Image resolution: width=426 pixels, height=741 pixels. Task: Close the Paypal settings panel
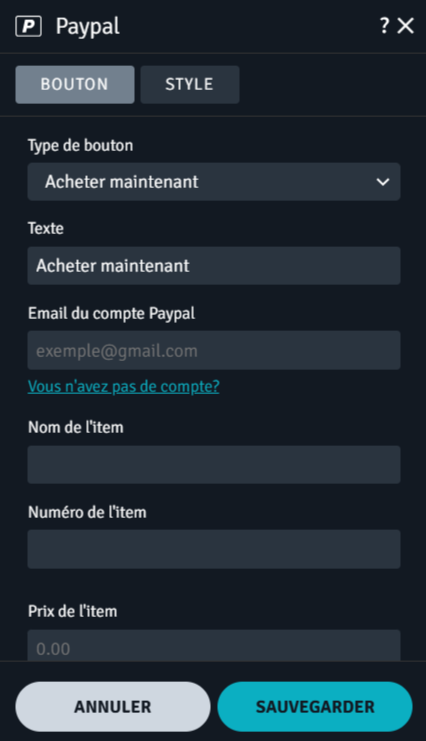click(406, 26)
